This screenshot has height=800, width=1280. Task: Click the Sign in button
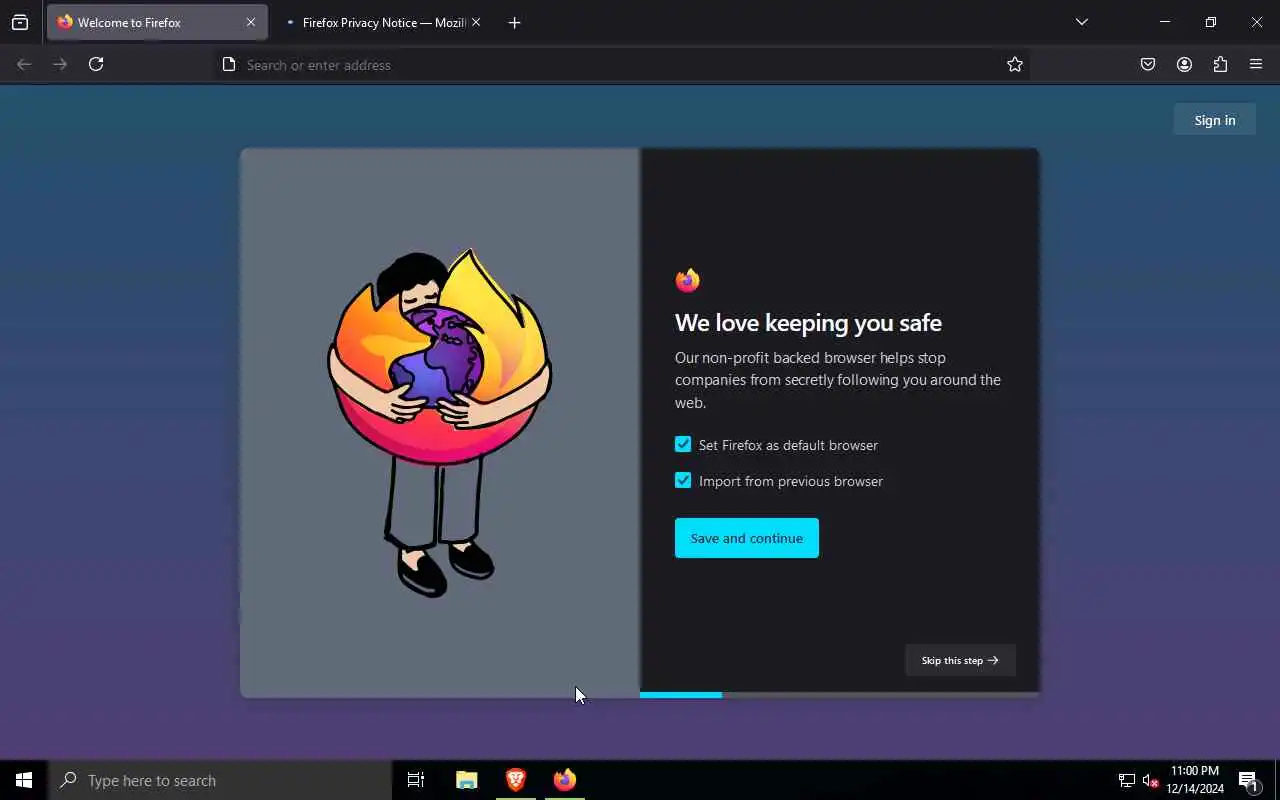click(1215, 120)
